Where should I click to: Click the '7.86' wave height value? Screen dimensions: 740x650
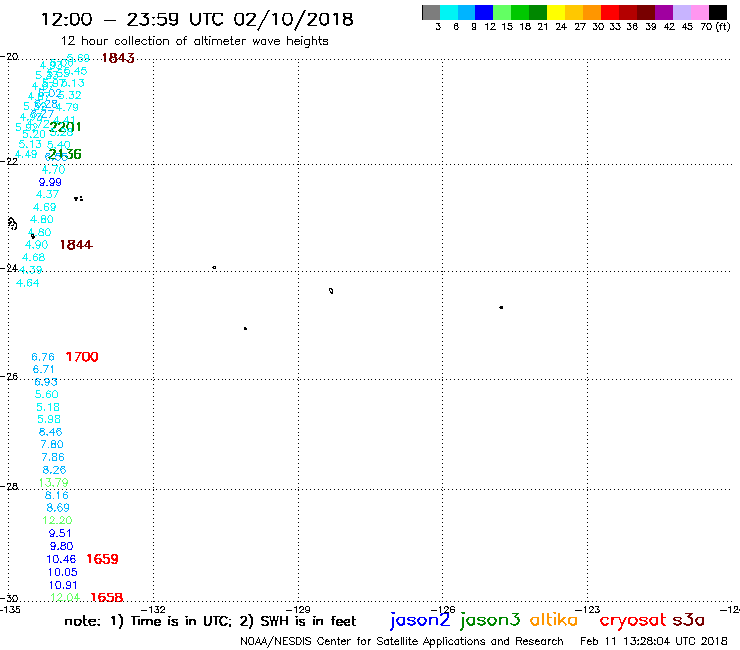pos(53,457)
